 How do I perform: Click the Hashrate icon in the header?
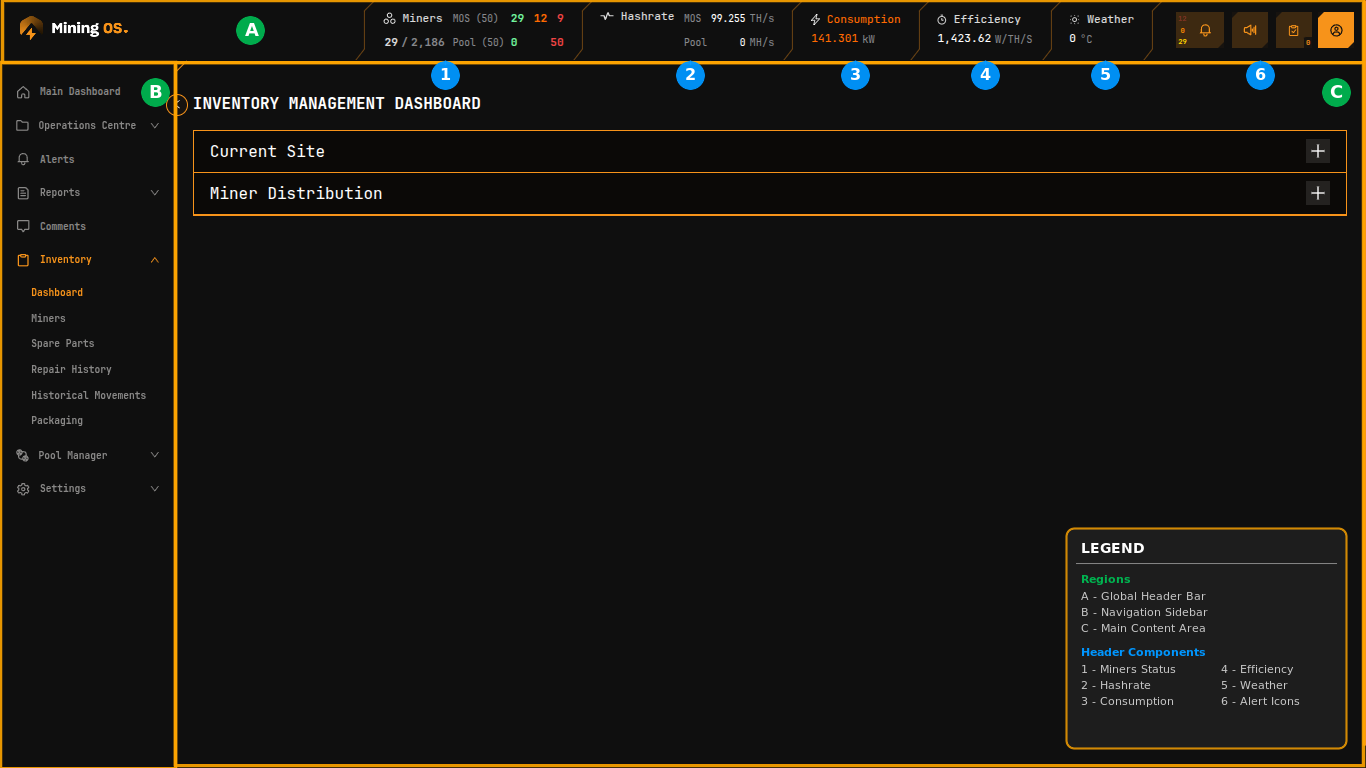(x=607, y=16)
